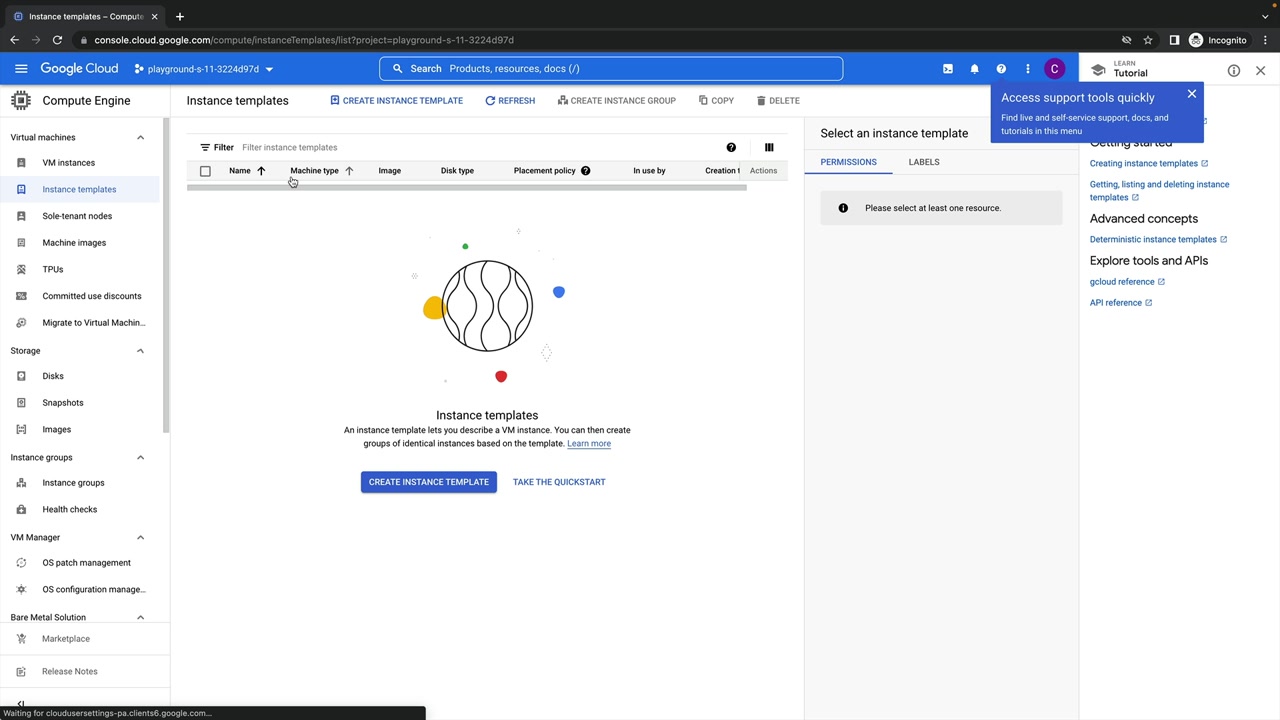Screen dimensions: 1280x720
Task: Open the three-dot settings menu in top bar
Action: tap(1027, 69)
